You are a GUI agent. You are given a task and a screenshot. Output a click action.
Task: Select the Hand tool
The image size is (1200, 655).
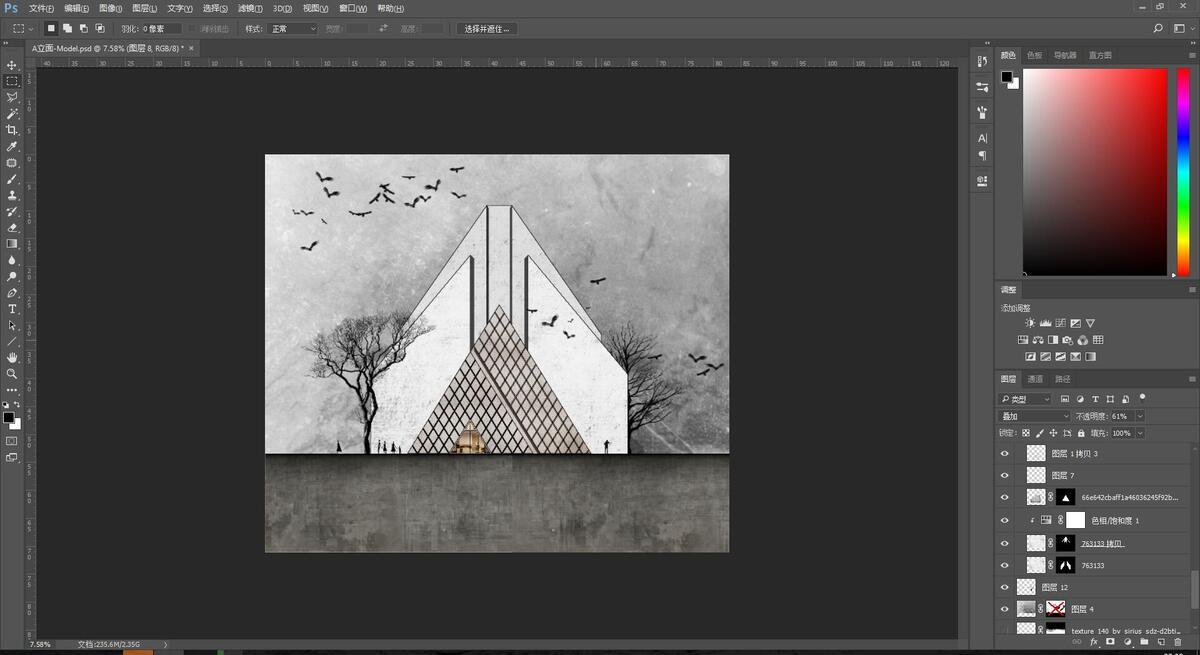(x=12, y=357)
